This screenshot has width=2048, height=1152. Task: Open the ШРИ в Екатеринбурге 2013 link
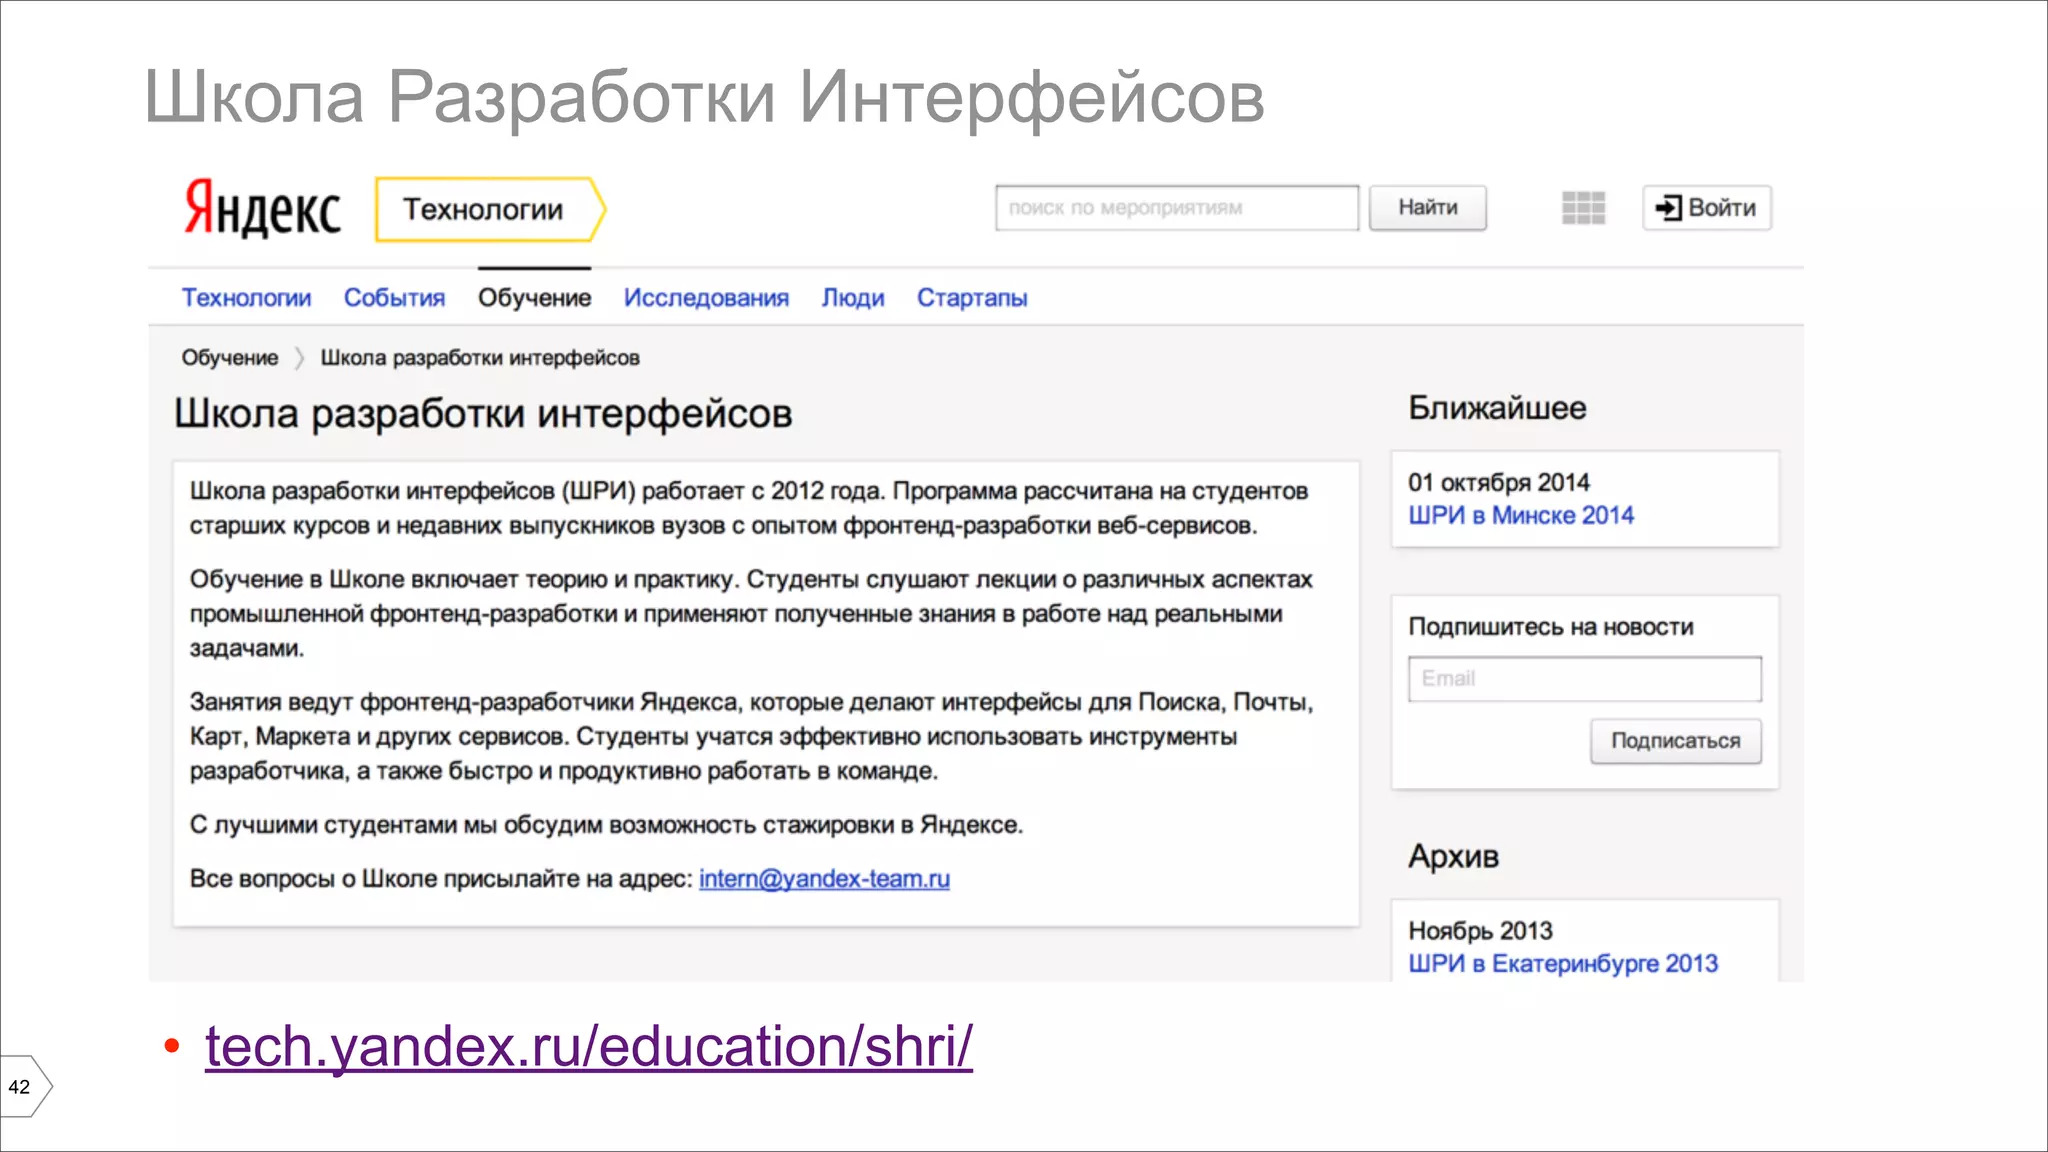tap(1563, 964)
